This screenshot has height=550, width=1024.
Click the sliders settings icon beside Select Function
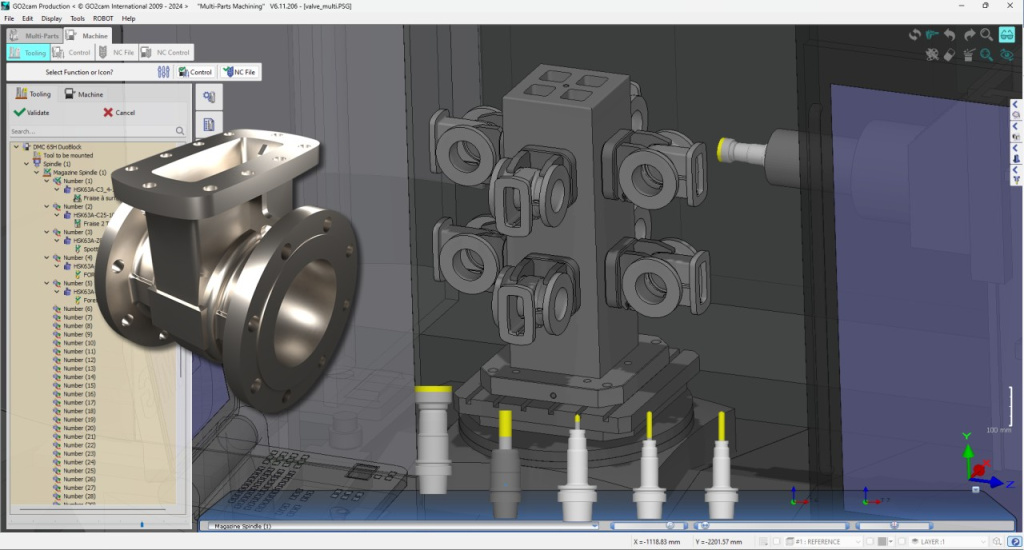coord(164,72)
